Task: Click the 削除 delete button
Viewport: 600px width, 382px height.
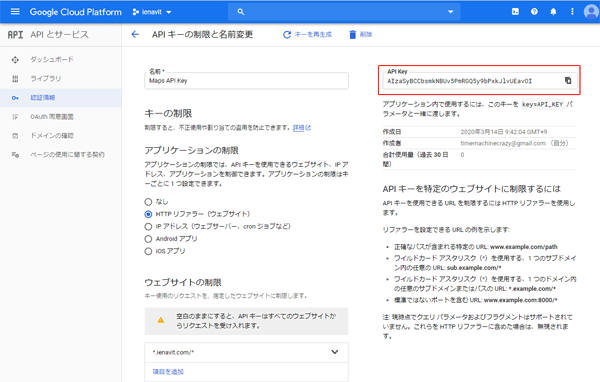Action: [360, 34]
